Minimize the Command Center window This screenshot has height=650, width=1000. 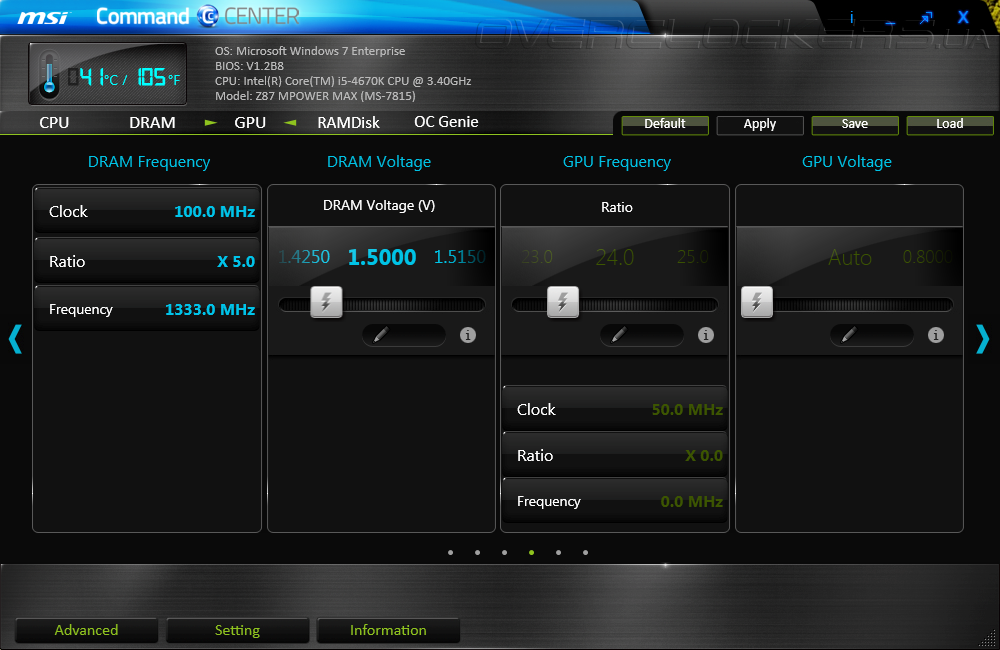click(890, 22)
